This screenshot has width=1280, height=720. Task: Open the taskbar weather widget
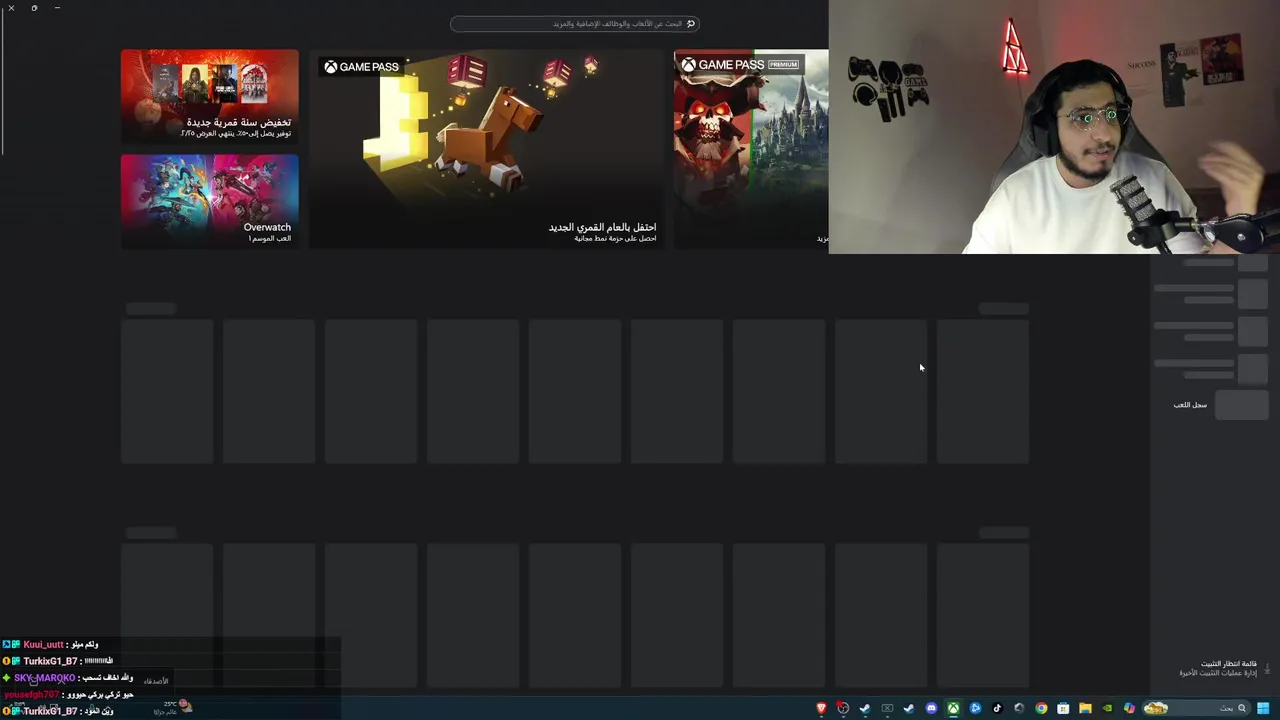coord(172,707)
